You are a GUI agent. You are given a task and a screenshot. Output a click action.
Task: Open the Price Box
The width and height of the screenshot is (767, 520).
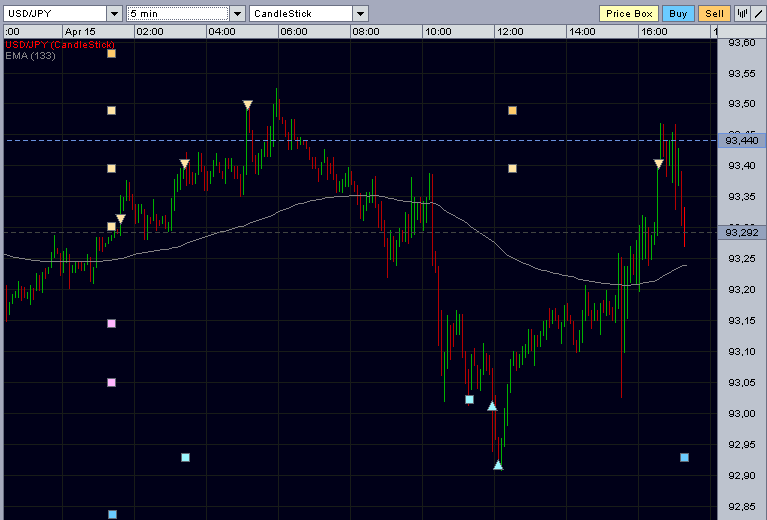click(x=629, y=14)
